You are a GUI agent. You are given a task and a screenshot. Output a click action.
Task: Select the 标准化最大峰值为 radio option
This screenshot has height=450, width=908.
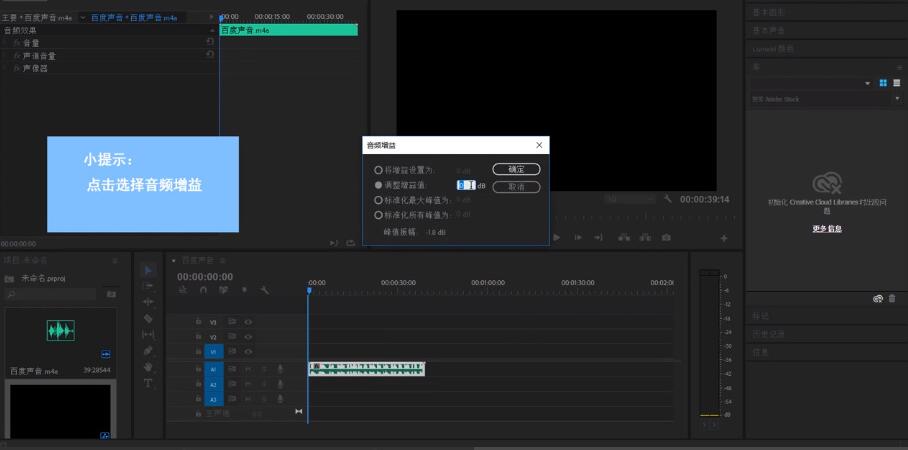tap(378, 200)
